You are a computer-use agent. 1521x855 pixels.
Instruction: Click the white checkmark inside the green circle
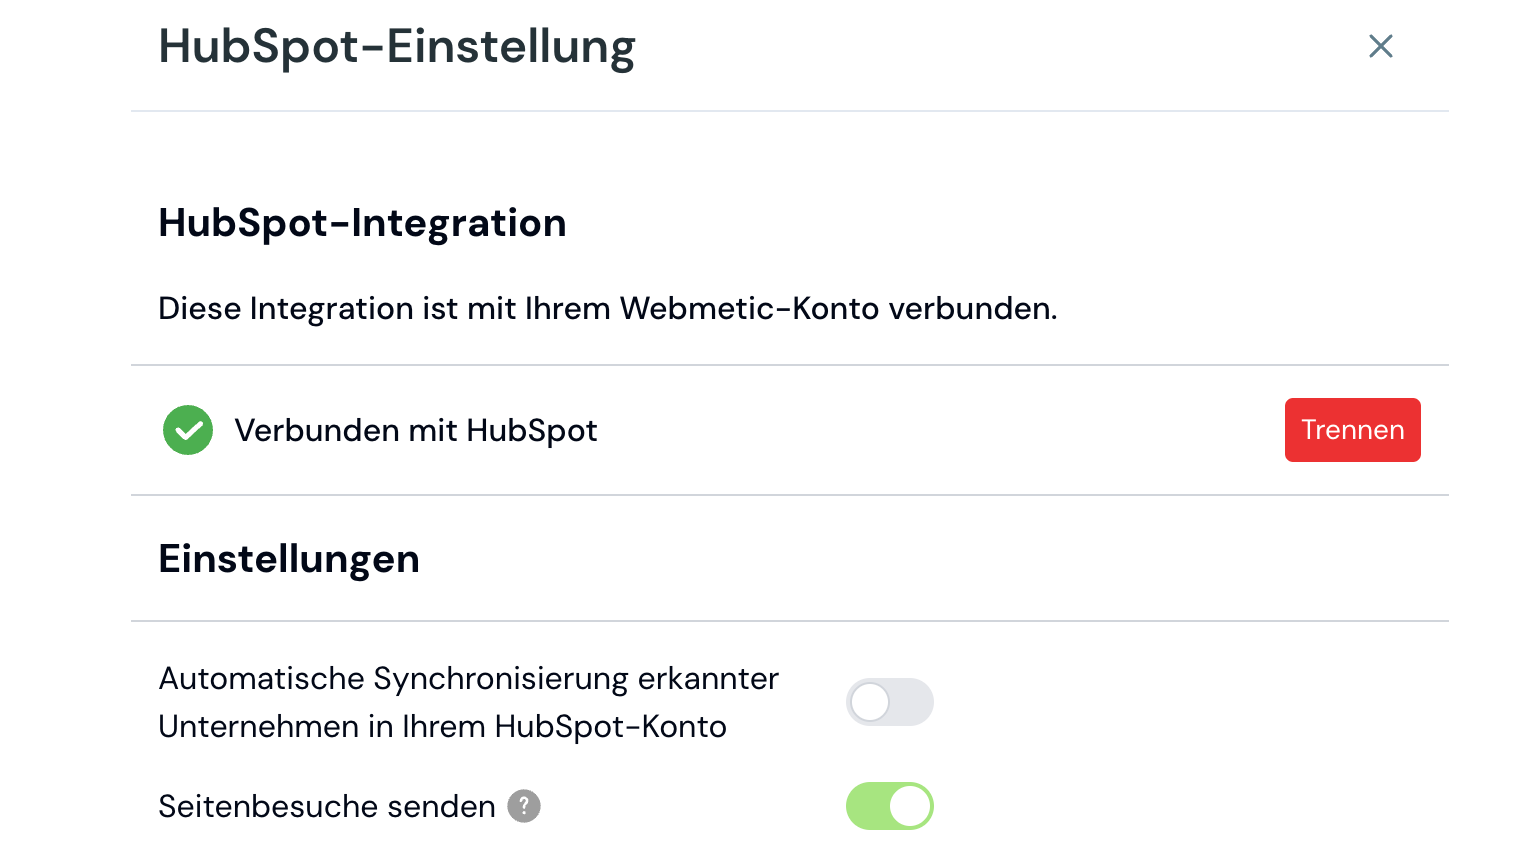coord(188,430)
